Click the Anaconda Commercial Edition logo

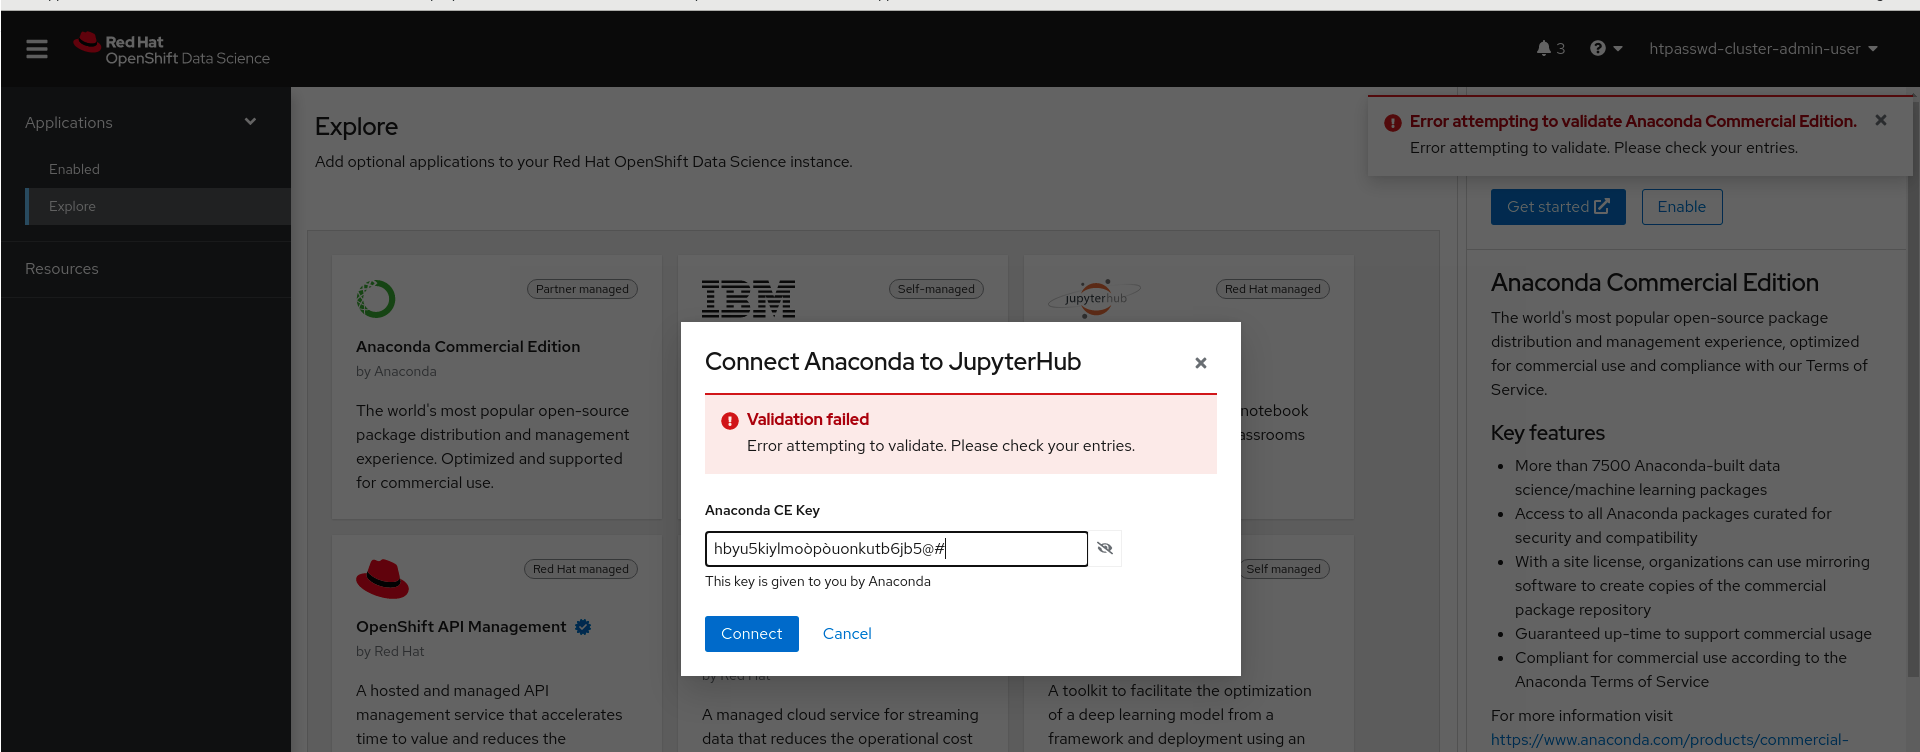click(x=376, y=299)
